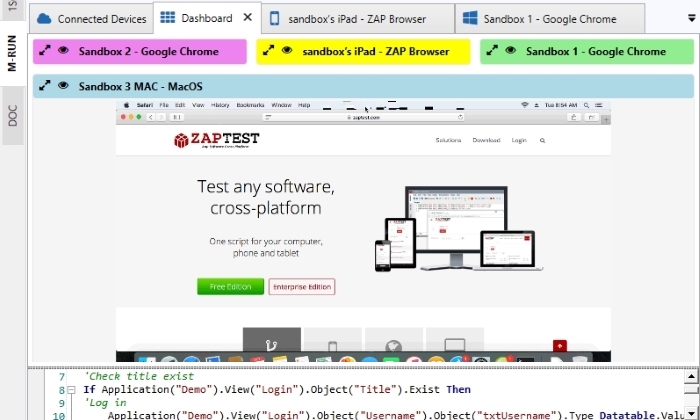Click the Enterprise Edition button
Image resolution: width=700 pixels, height=420 pixels.
(x=302, y=287)
